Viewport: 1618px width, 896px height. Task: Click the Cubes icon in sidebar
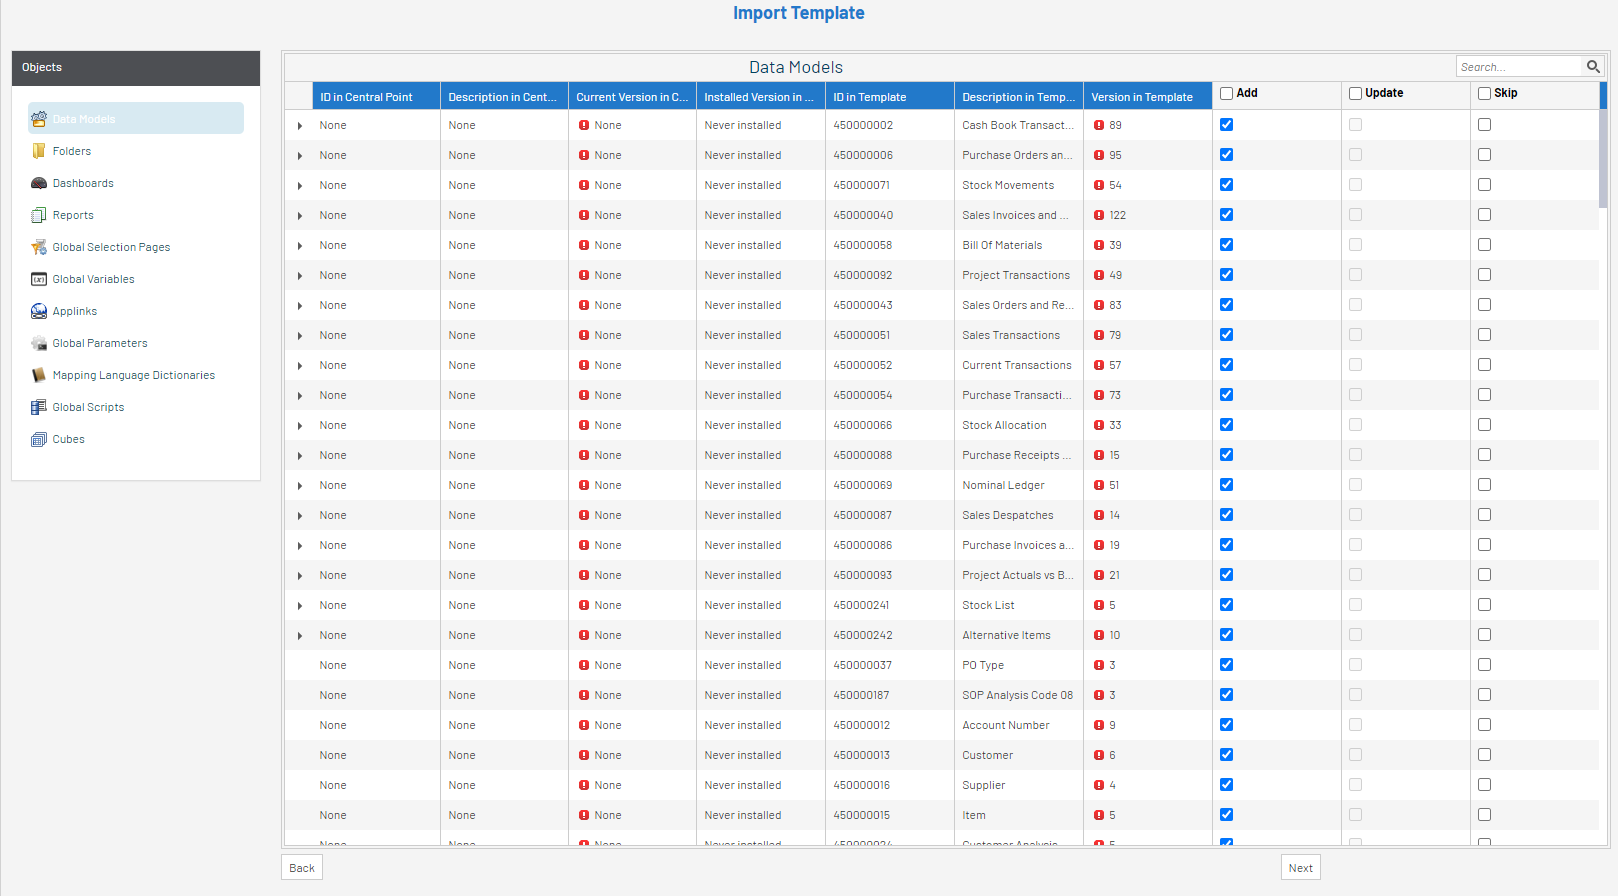39,439
